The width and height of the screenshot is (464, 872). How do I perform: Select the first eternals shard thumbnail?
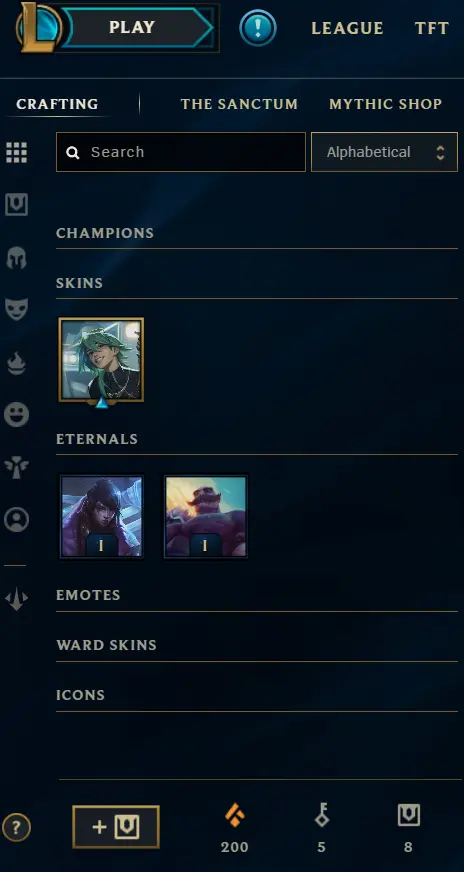coord(101,516)
